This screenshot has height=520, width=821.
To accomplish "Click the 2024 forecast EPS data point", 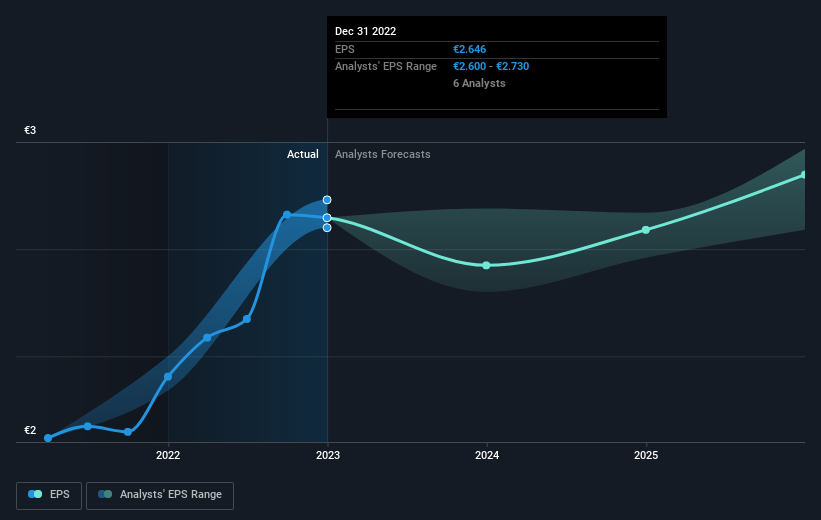I will pyautogui.click(x=486, y=265).
